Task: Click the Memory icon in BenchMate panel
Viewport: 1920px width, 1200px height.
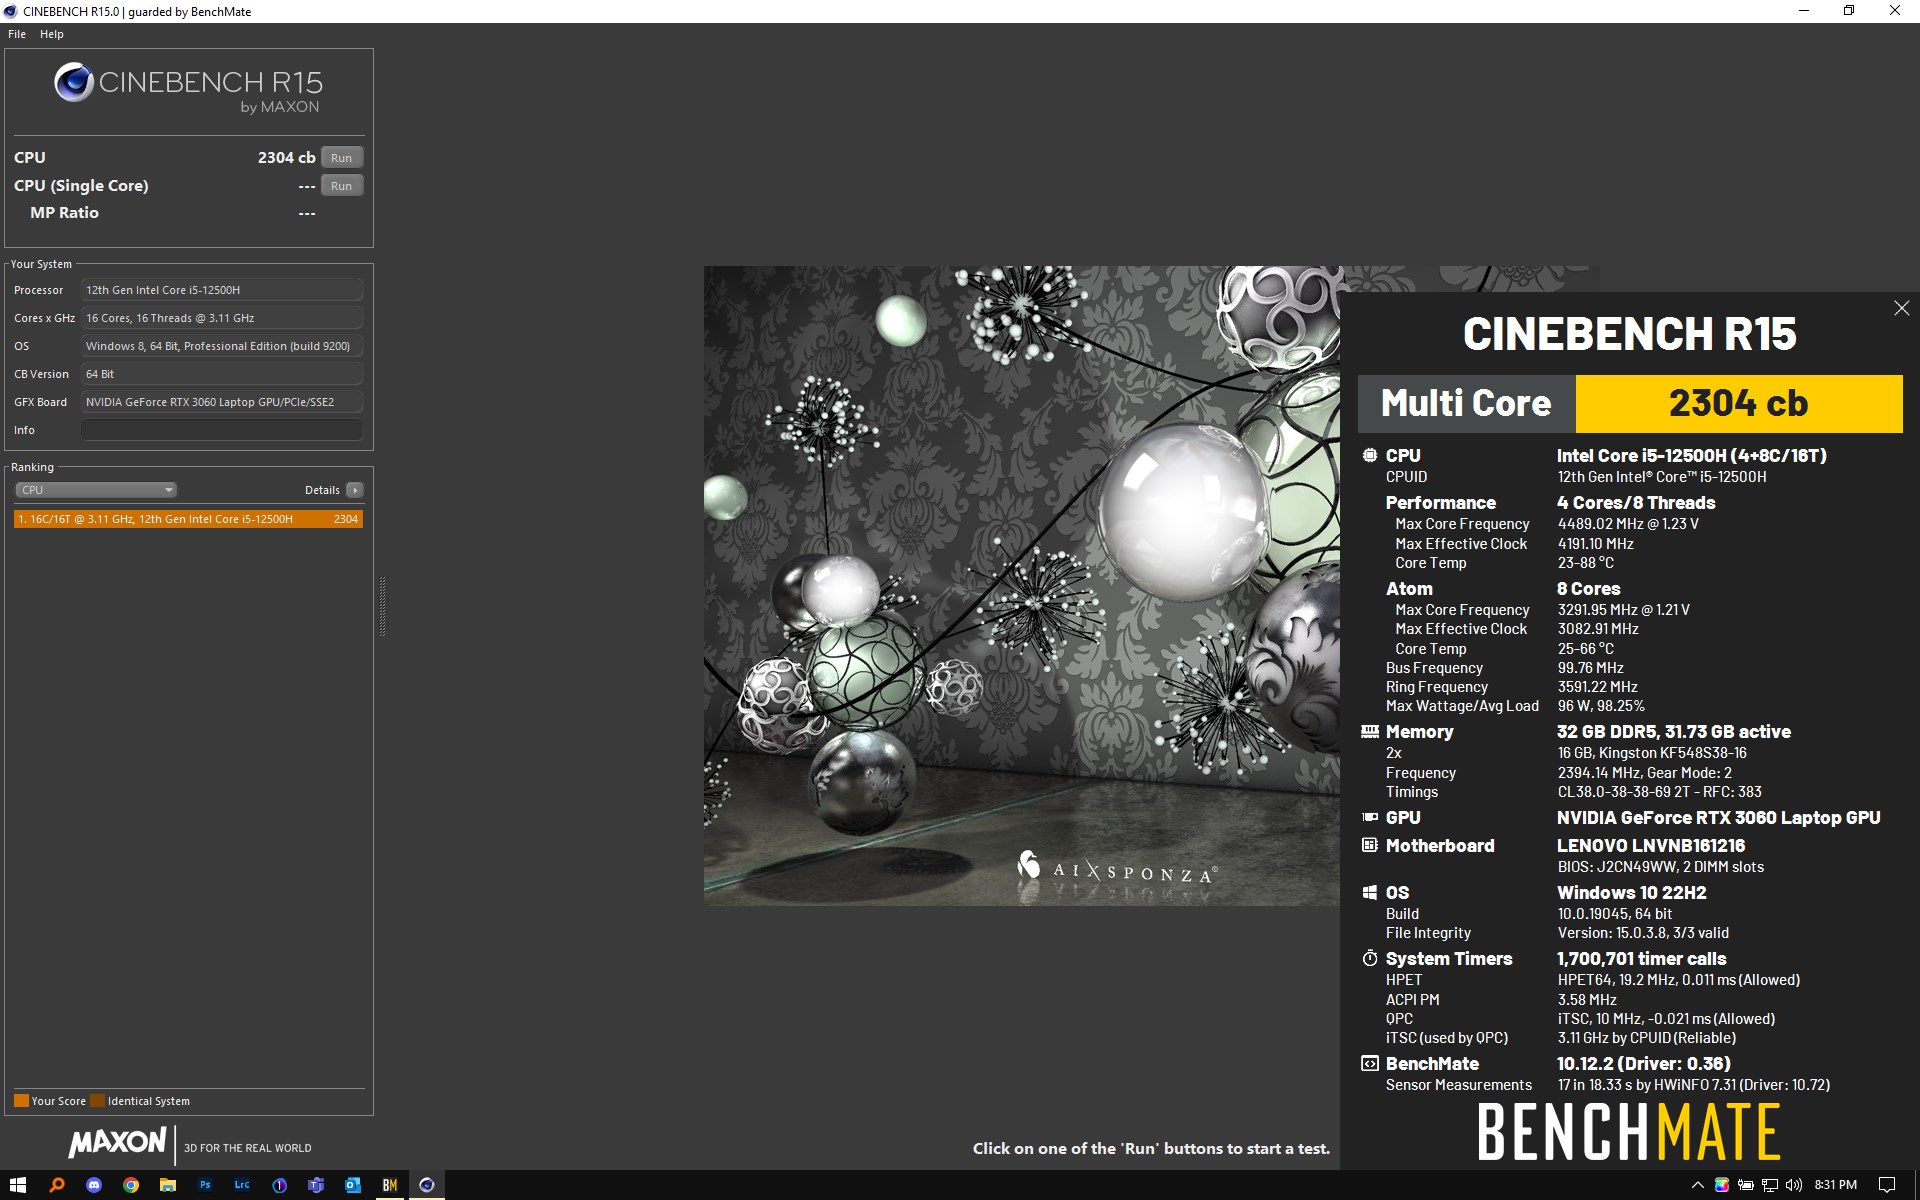Action: point(1370,732)
